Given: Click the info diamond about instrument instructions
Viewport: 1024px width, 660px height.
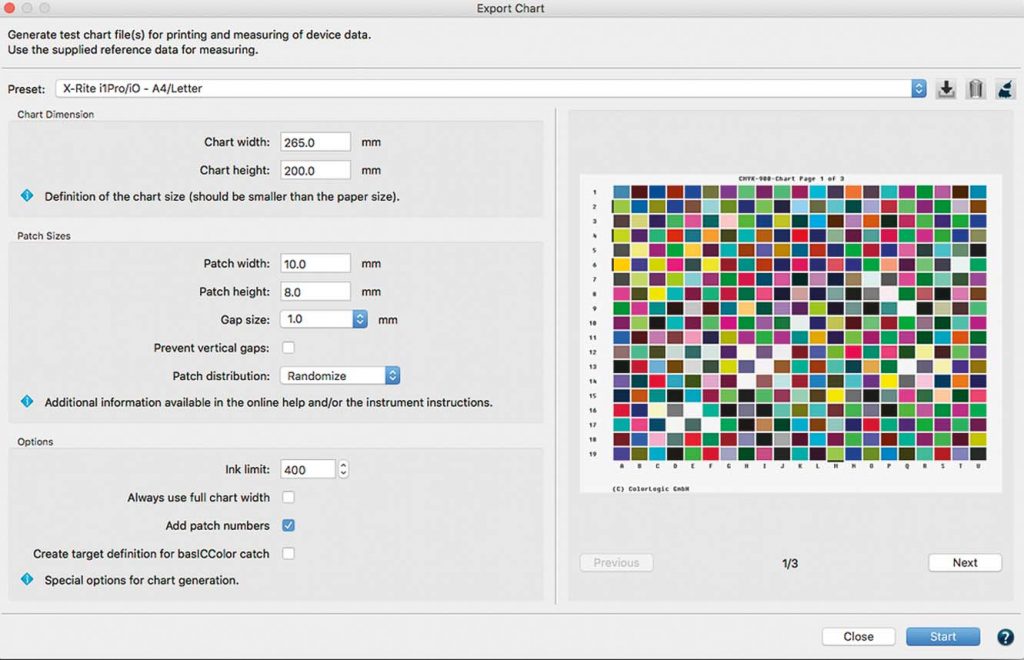Looking at the screenshot, I should pos(25,402).
